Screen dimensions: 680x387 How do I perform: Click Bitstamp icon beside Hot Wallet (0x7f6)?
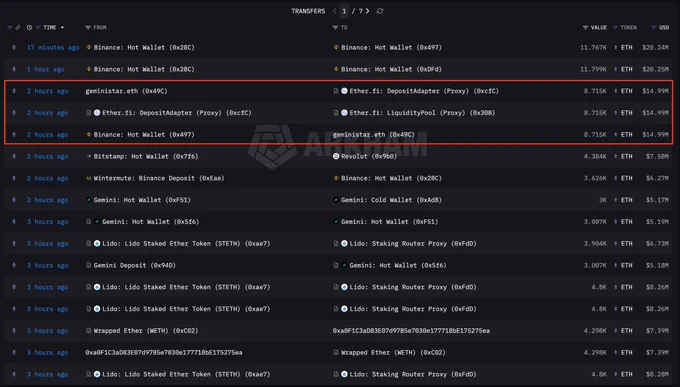(89, 156)
